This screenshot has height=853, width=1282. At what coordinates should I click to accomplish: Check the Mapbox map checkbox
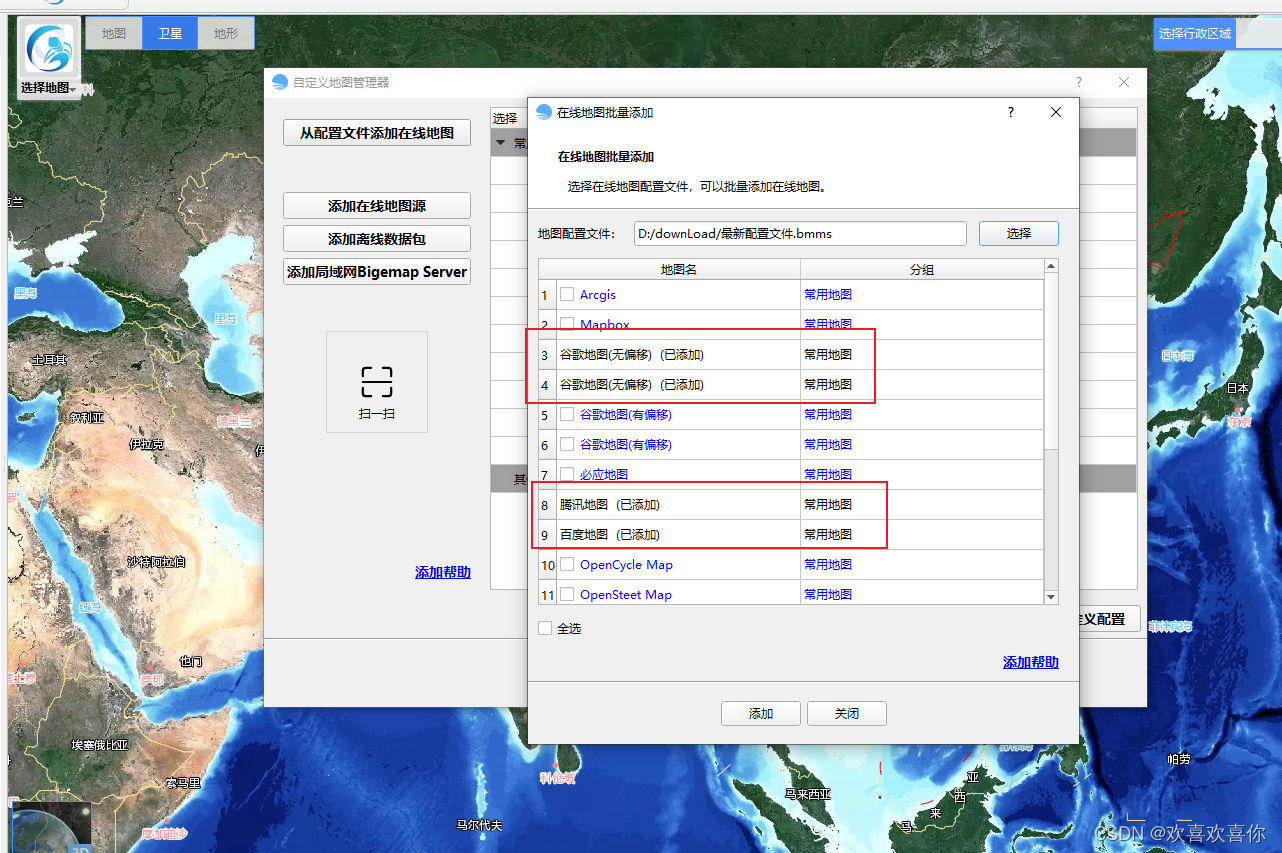click(567, 324)
